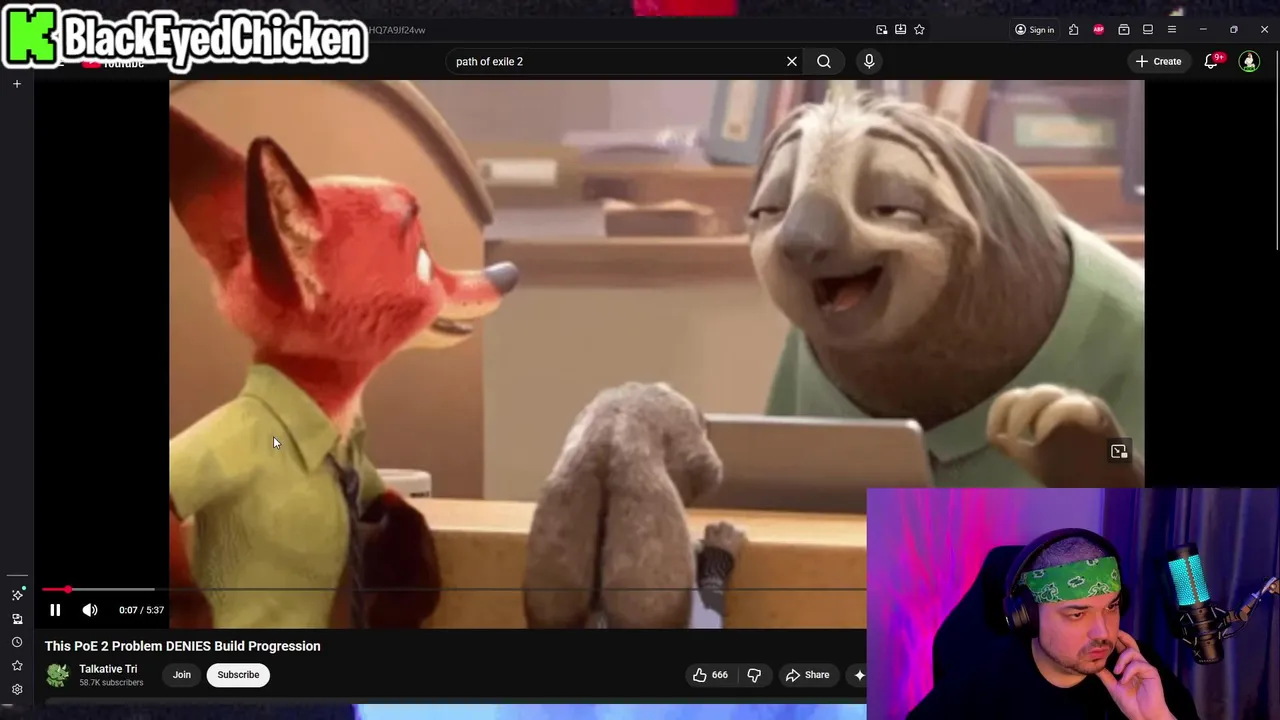The width and height of the screenshot is (1280, 720).
Task: Open the browser wallet/collections icon
Action: (x=1124, y=30)
